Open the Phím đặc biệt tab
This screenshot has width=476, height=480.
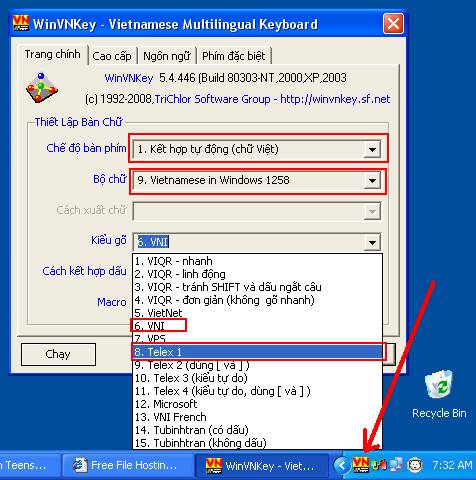(x=234, y=56)
